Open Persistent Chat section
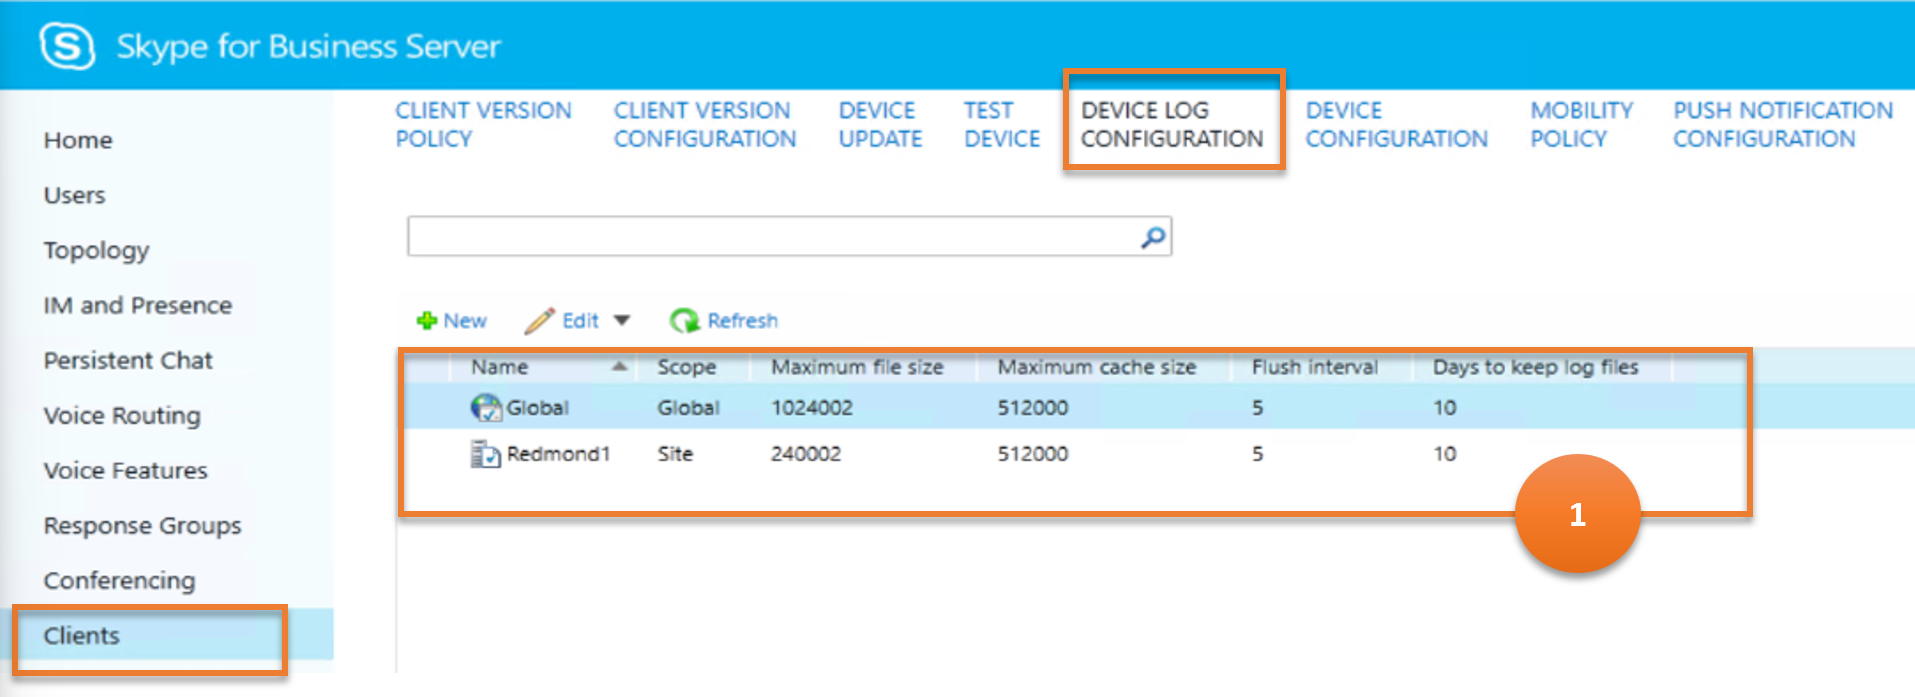1915x697 pixels. coord(128,360)
